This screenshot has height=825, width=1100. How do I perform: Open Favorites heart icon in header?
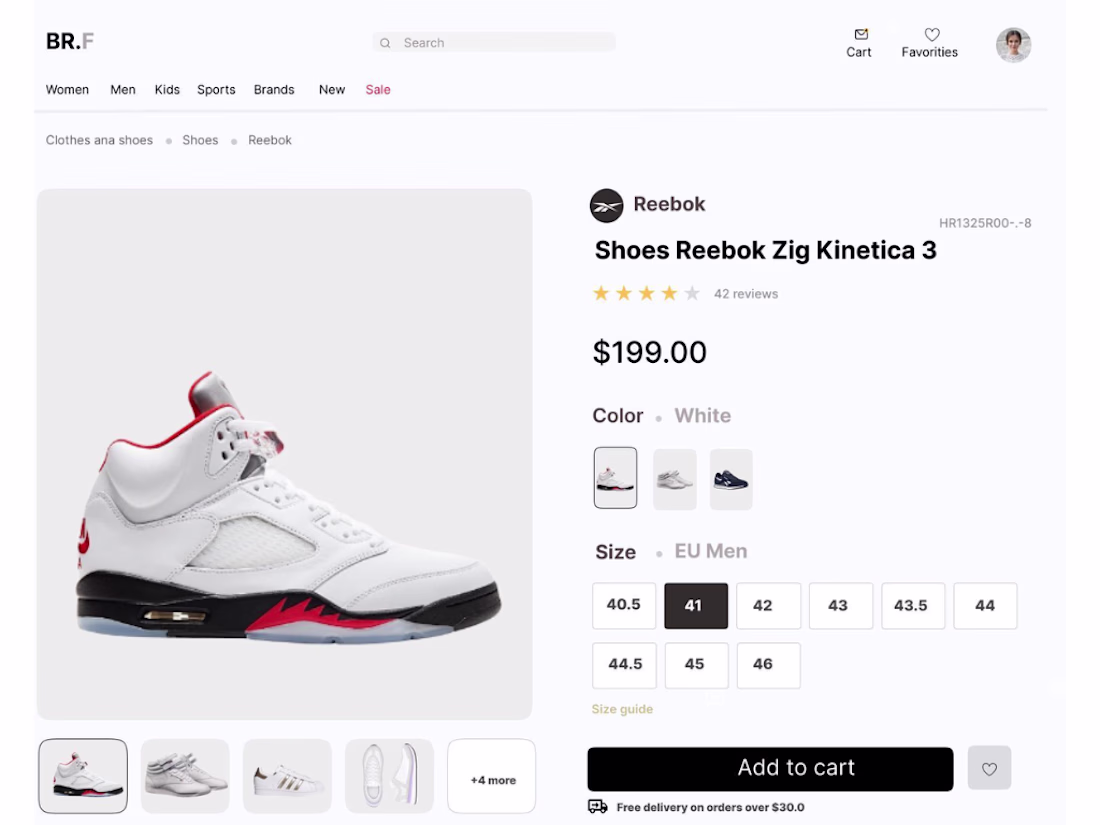(x=931, y=35)
